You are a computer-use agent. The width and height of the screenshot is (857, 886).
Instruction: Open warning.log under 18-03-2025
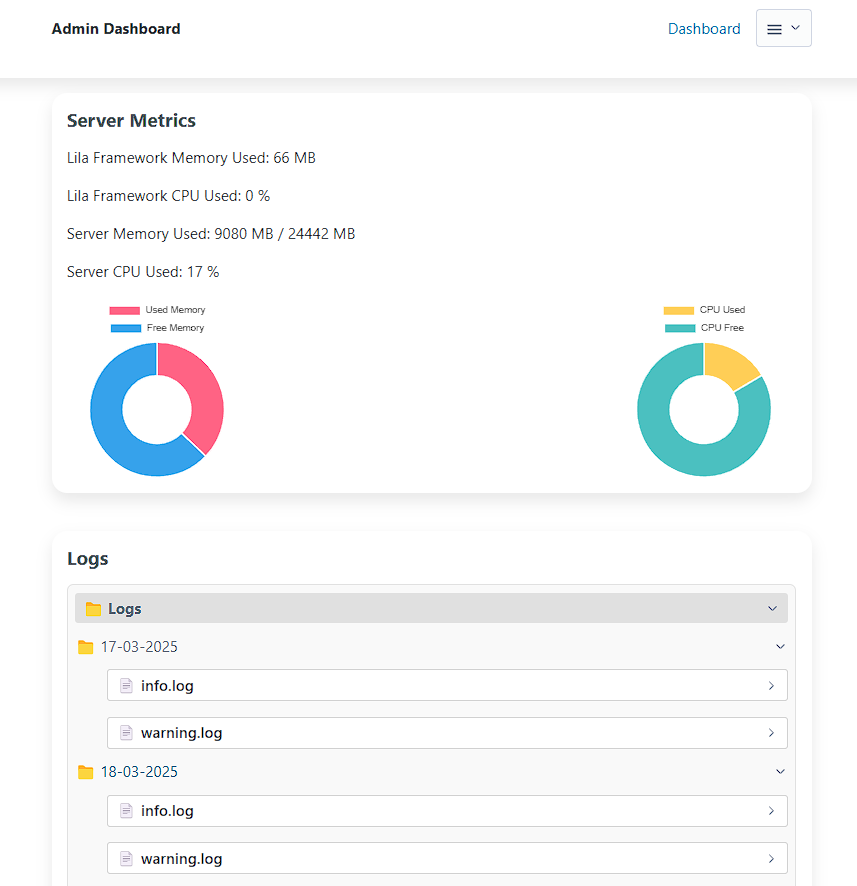pos(447,859)
